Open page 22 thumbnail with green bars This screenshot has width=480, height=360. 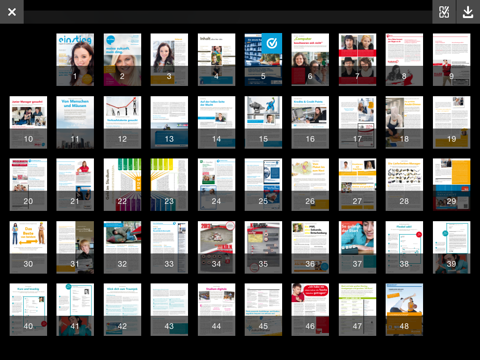[122, 185]
